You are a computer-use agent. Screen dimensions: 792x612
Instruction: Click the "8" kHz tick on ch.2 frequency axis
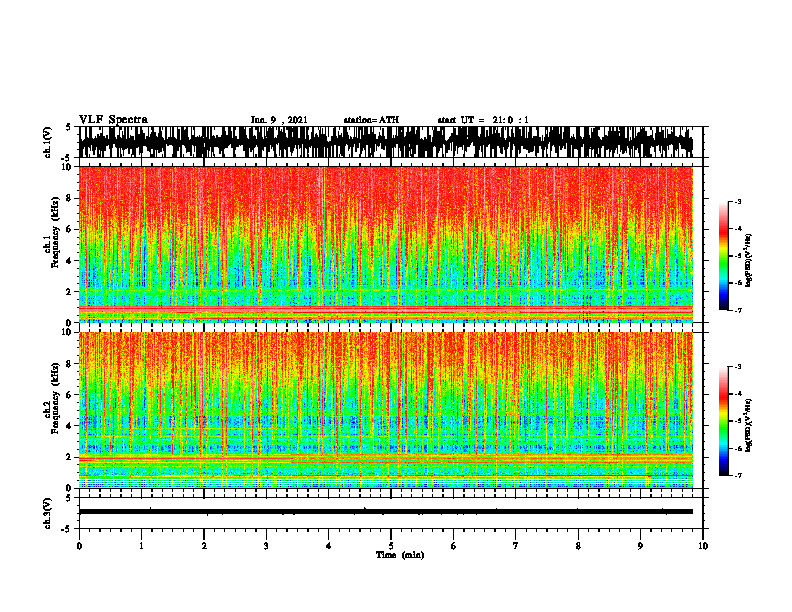tap(70, 364)
